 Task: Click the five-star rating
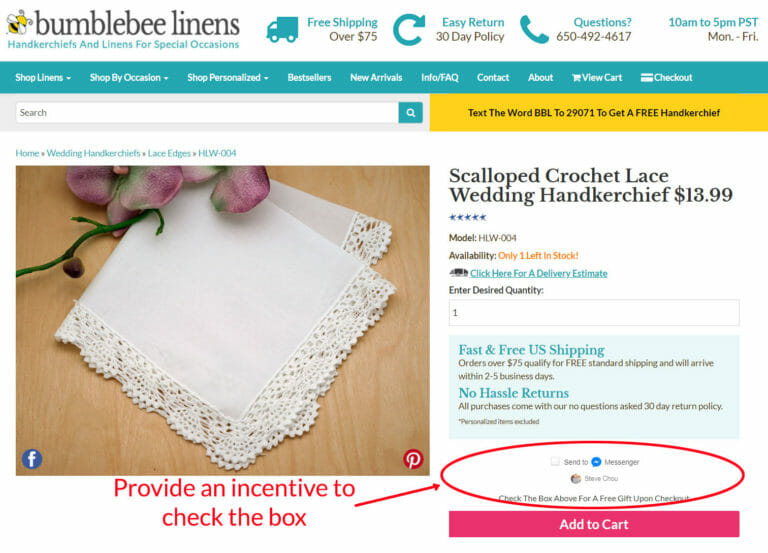468,217
